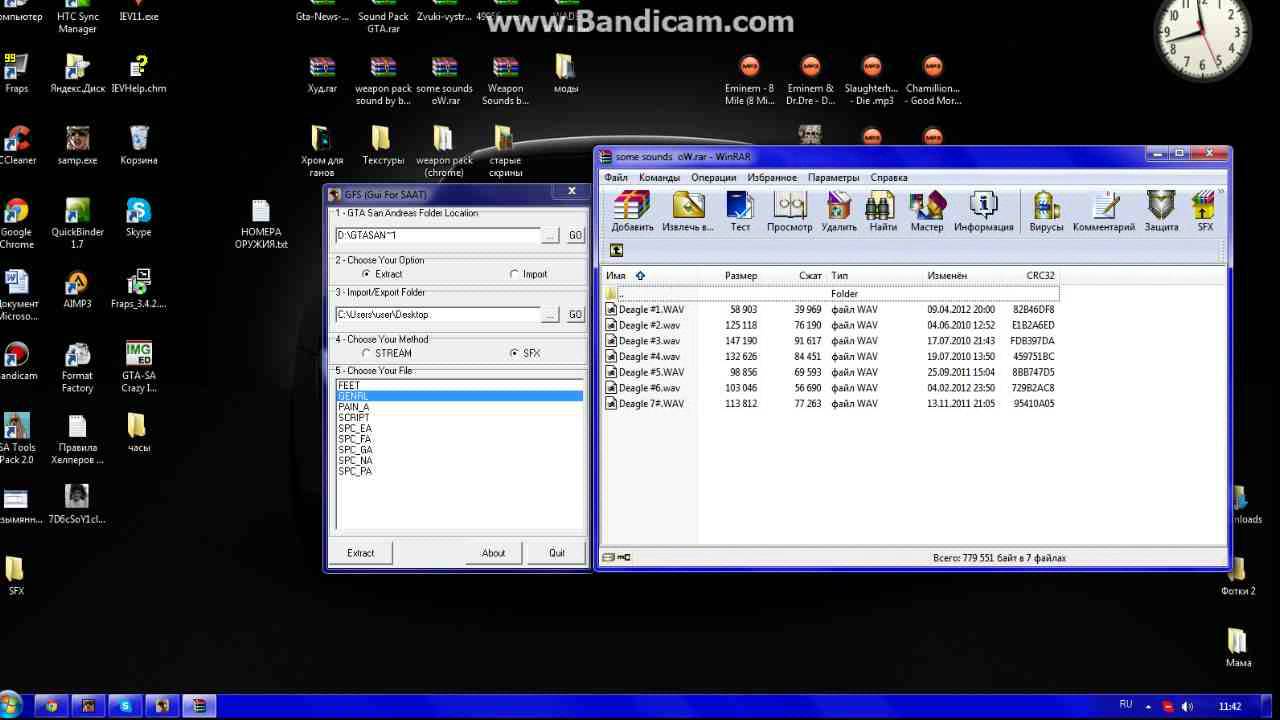Click the Windows Start button
The height and width of the screenshot is (720, 1280).
click(10, 706)
